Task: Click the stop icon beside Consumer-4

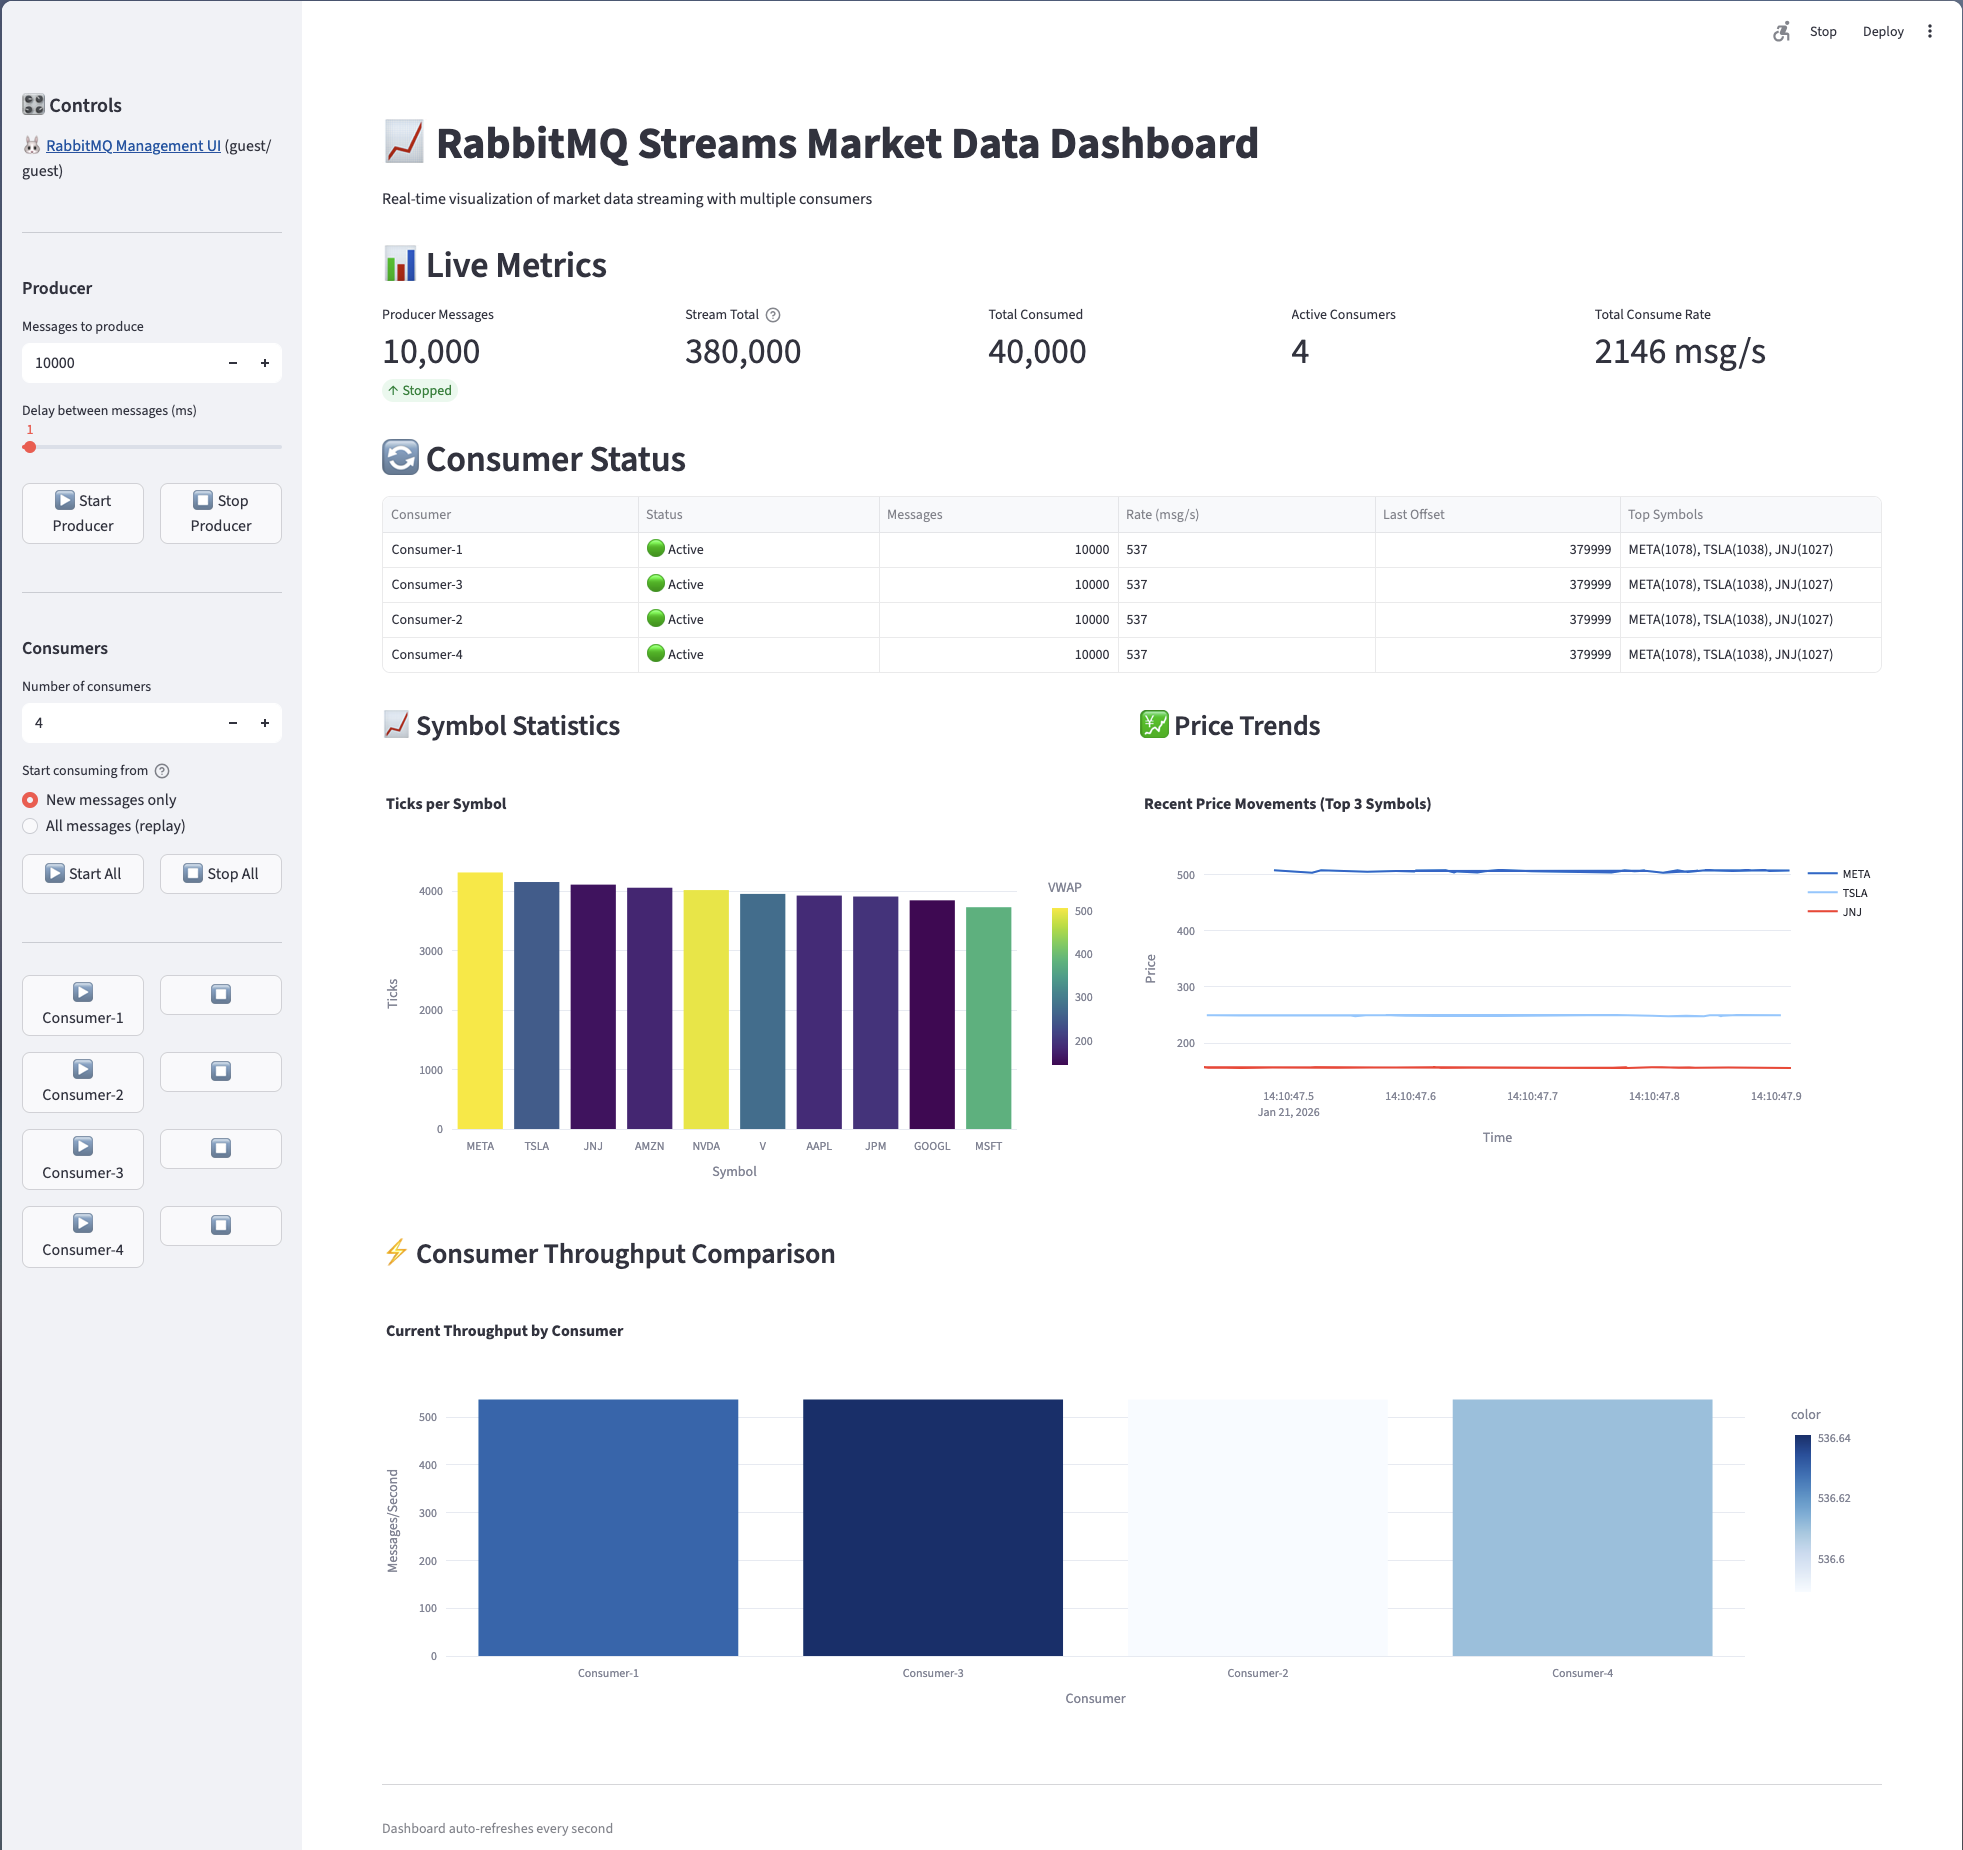Action: pyautogui.click(x=220, y=1225)
